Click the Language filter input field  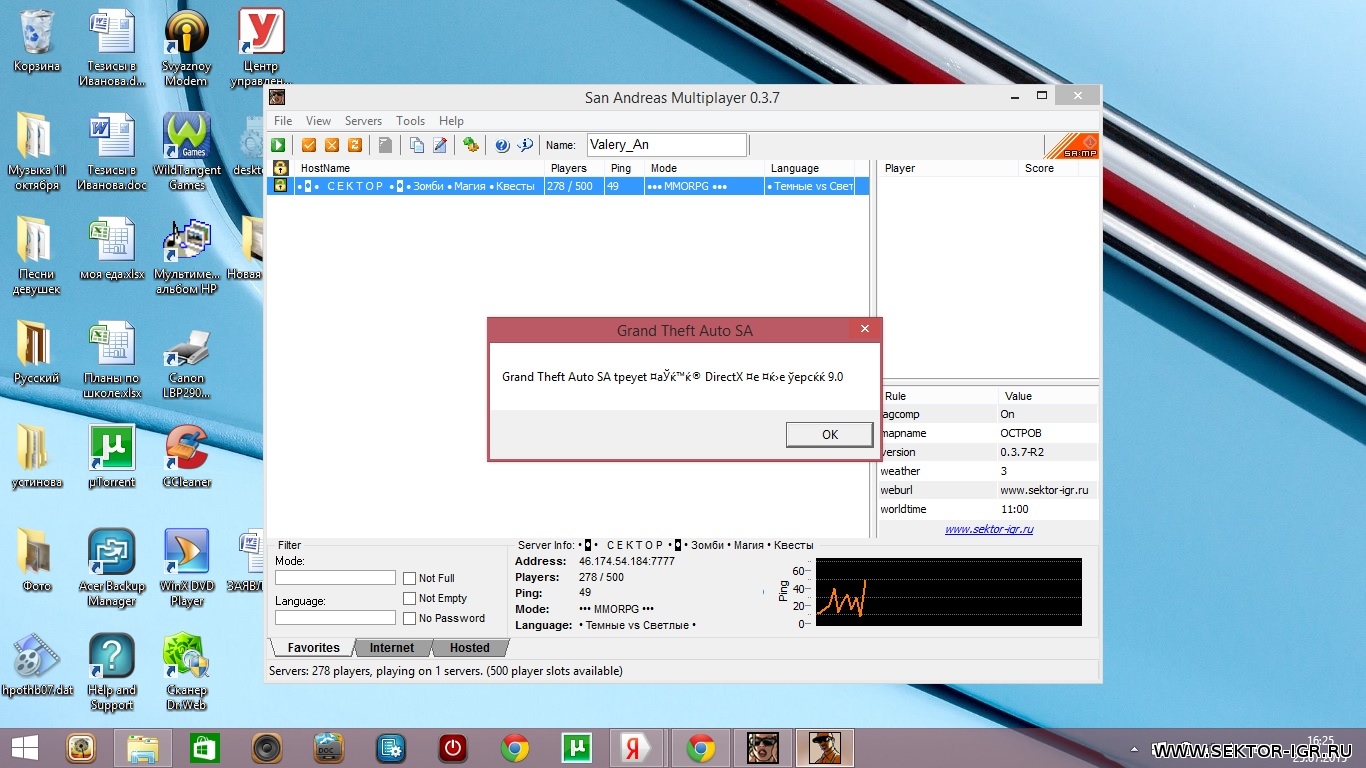pyautogui.click(x=335, y=618)
